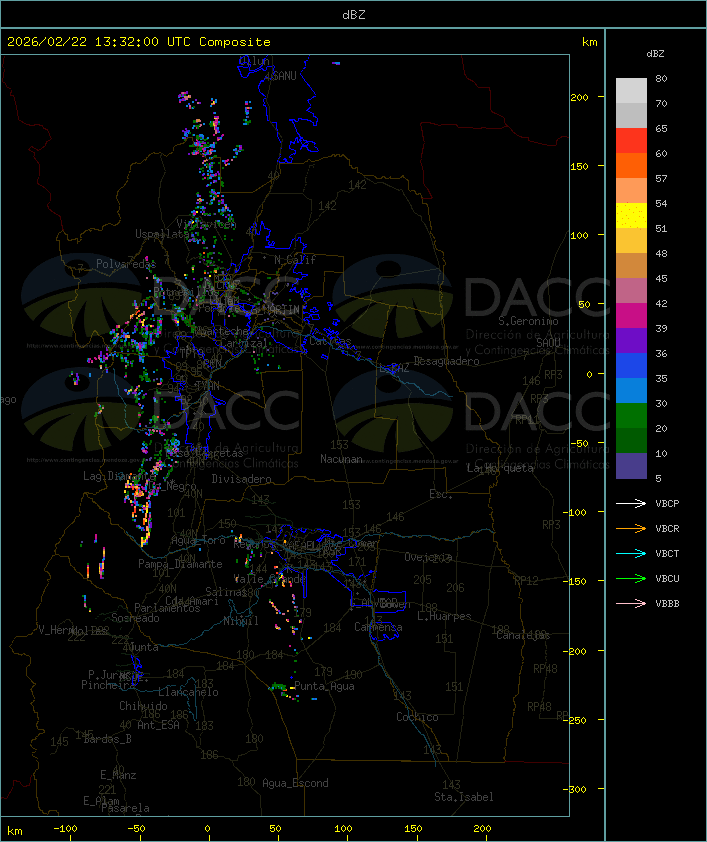This screenshot has height=842, width=707.
Task: Click the cyan VBCT arrow icon
Action: [631, 553]
